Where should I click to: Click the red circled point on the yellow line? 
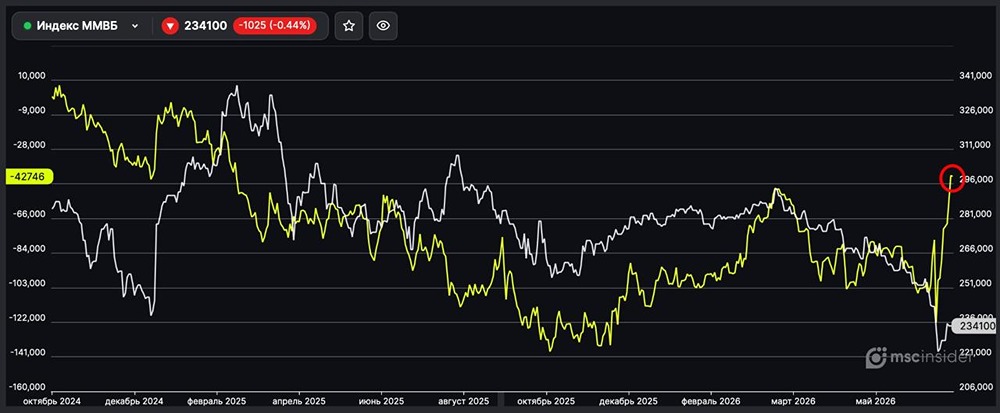click(x=951, y=178)
